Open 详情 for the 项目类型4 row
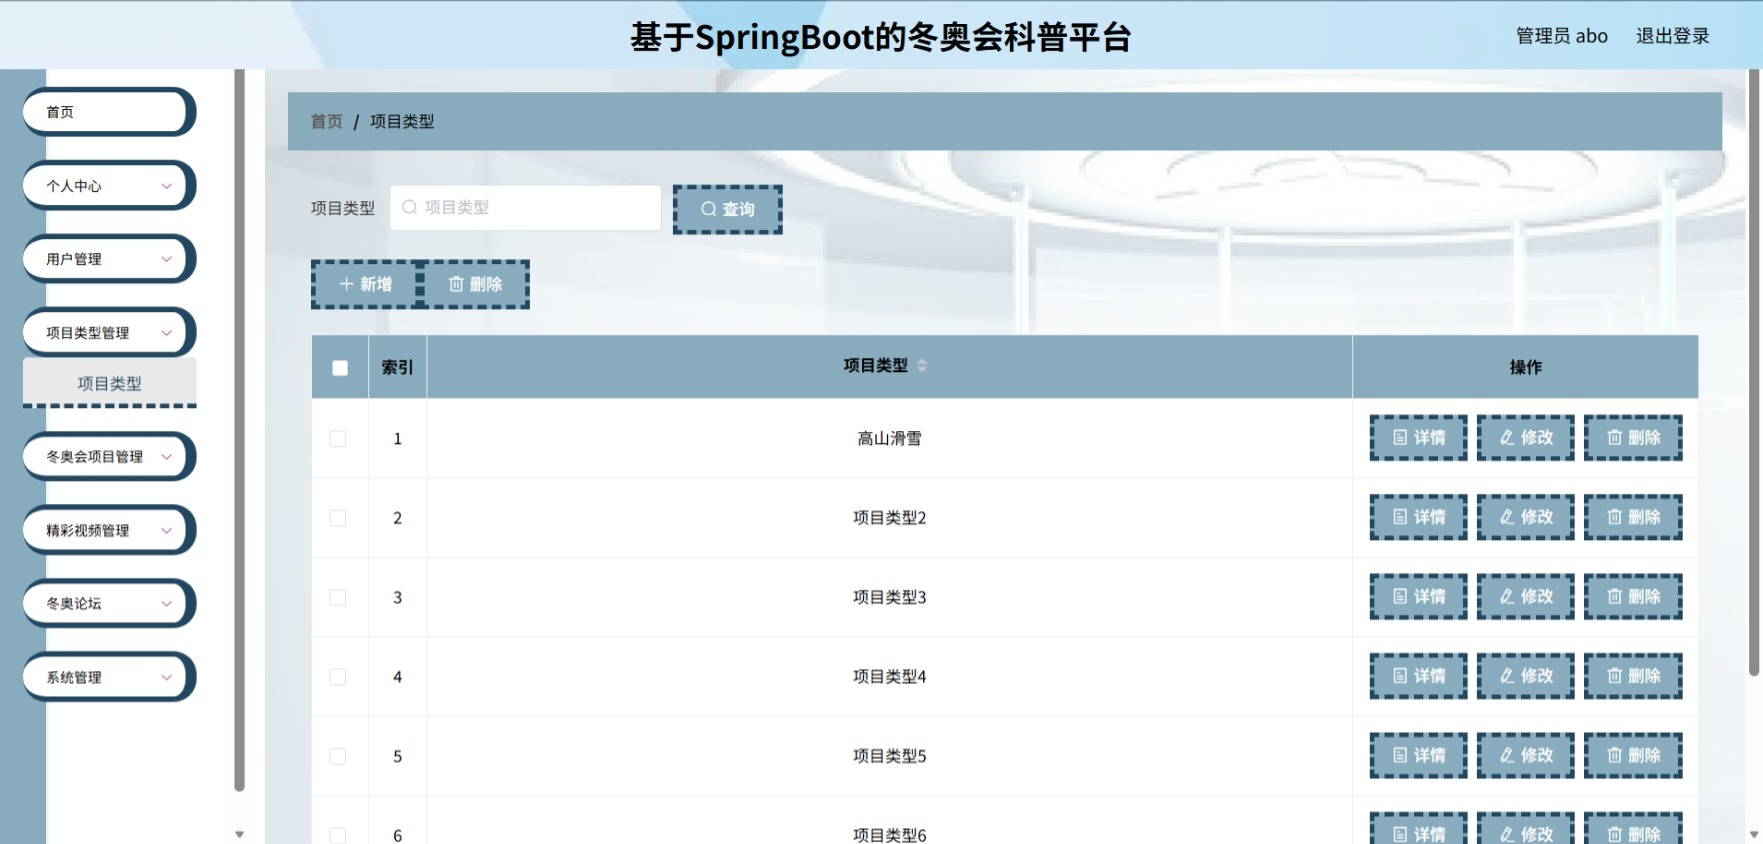The height and width of the screenshot is (844, 1763). point(1418,676)
